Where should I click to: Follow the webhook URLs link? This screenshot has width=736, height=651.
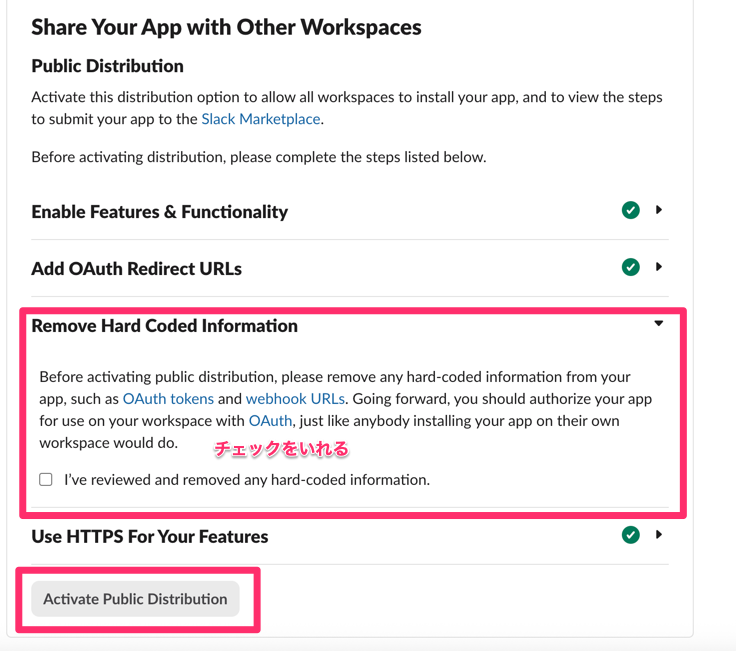click(x=295, y=399)
